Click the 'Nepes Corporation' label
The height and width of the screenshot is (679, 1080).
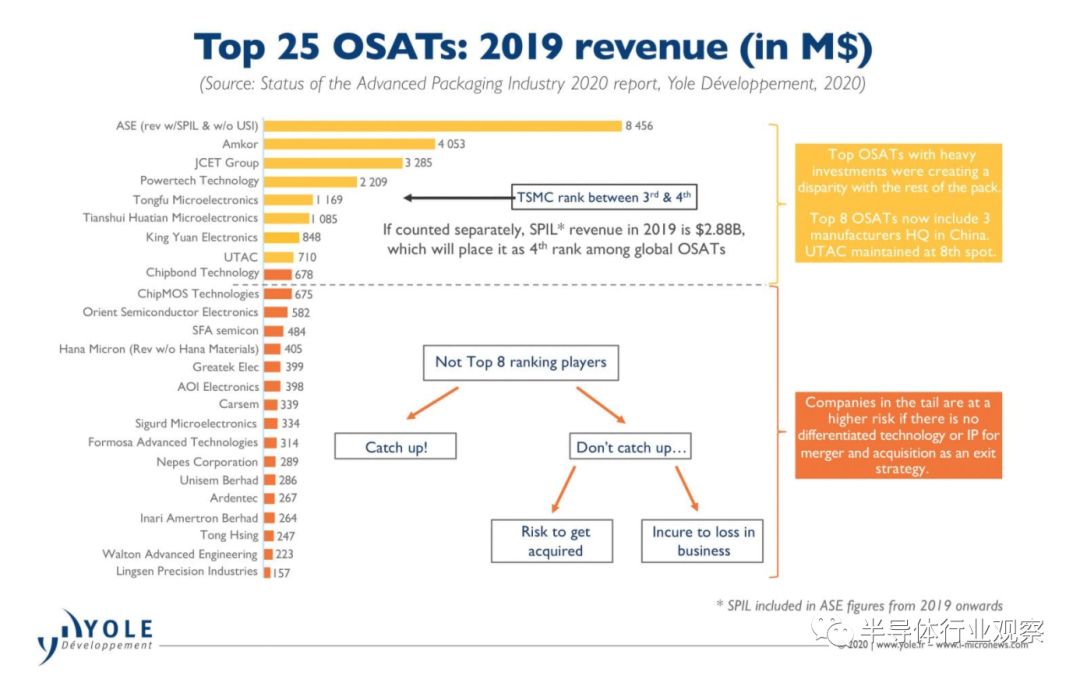tap(207, 461)
